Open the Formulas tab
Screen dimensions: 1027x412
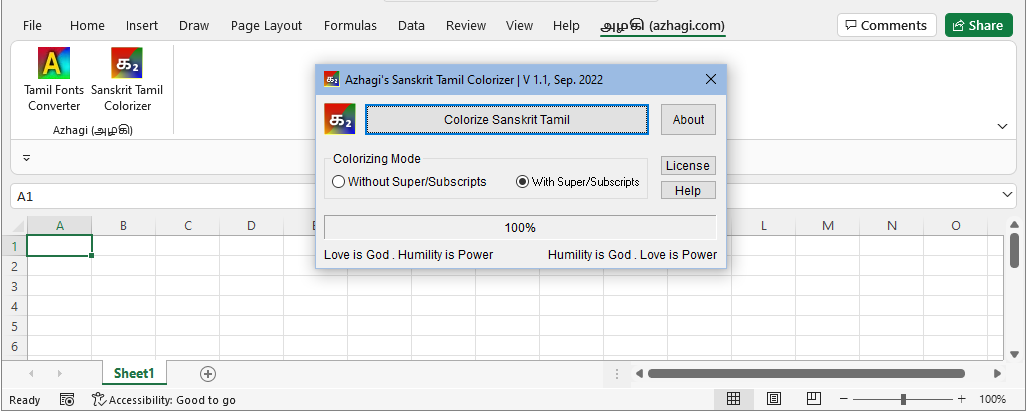coord(350,26)
